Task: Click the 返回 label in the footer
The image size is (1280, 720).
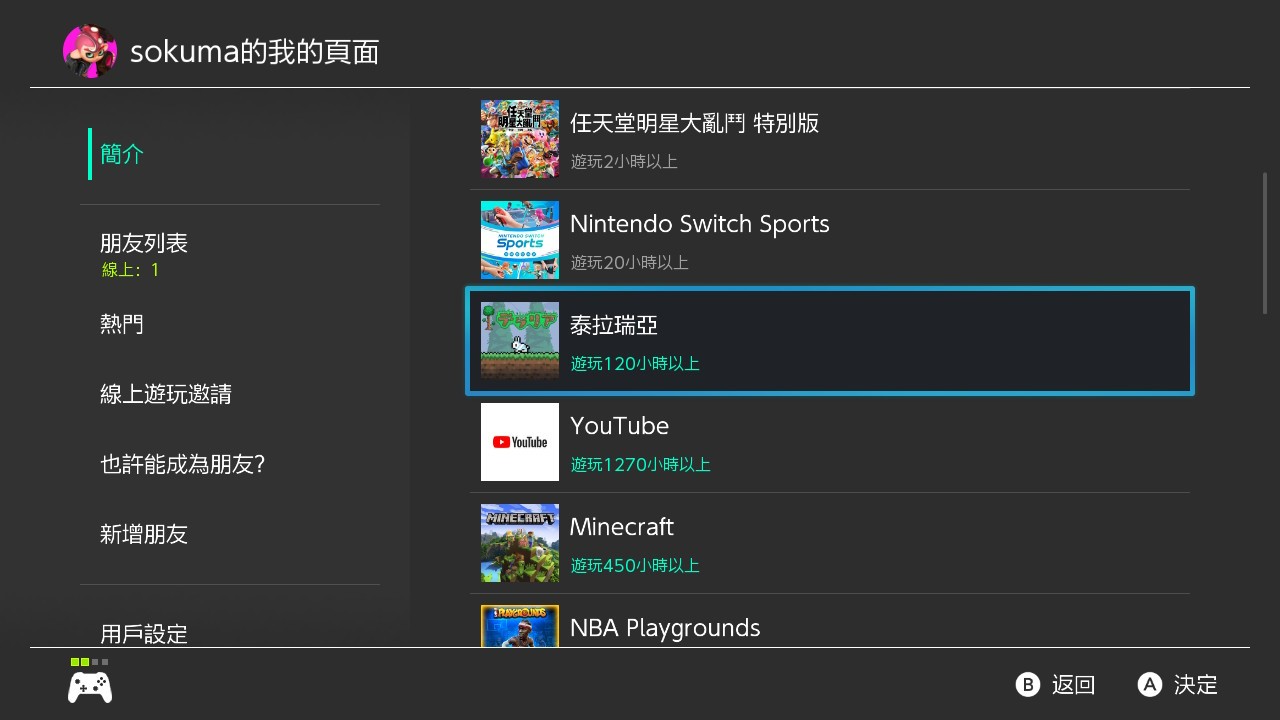Action: 1074,685
